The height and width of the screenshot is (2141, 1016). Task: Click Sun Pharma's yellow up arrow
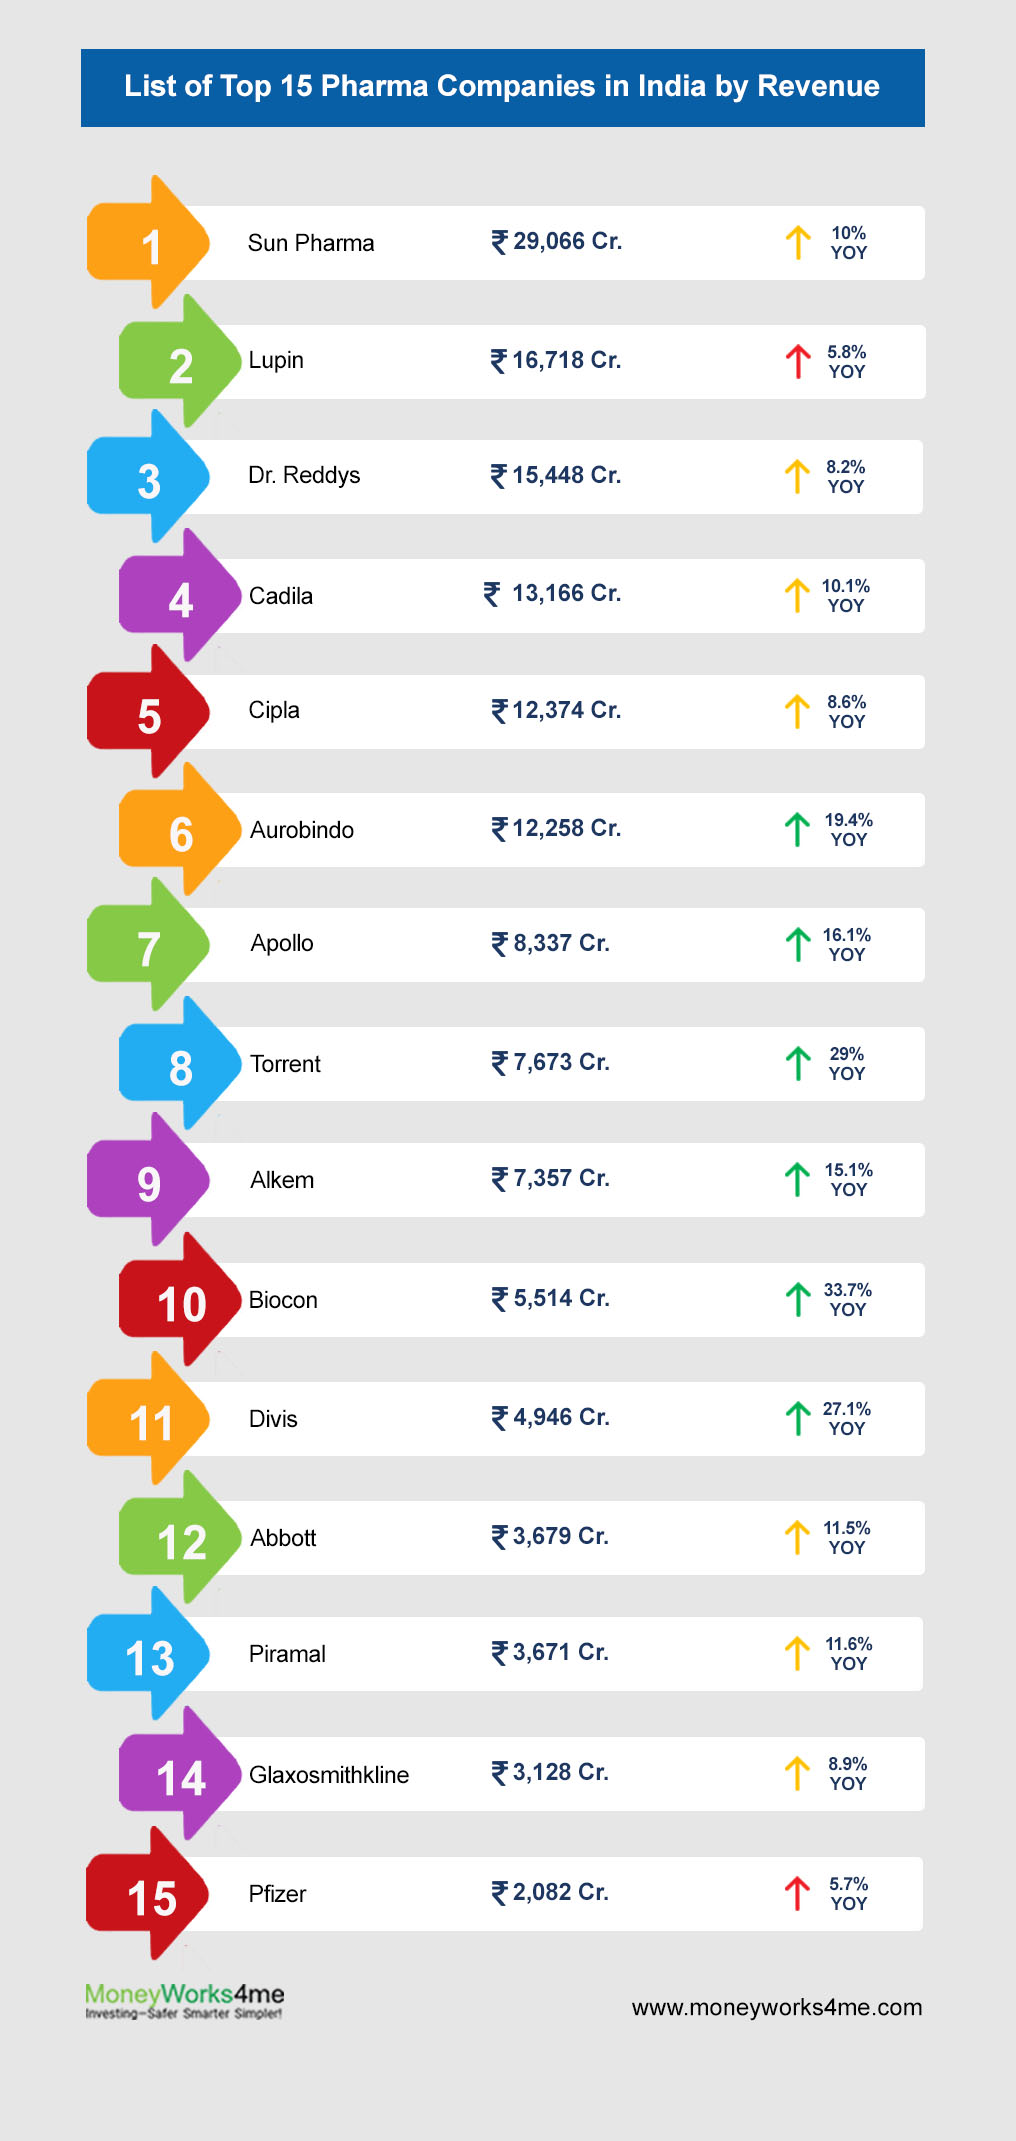pyautogui.click(x=797, y=242)
